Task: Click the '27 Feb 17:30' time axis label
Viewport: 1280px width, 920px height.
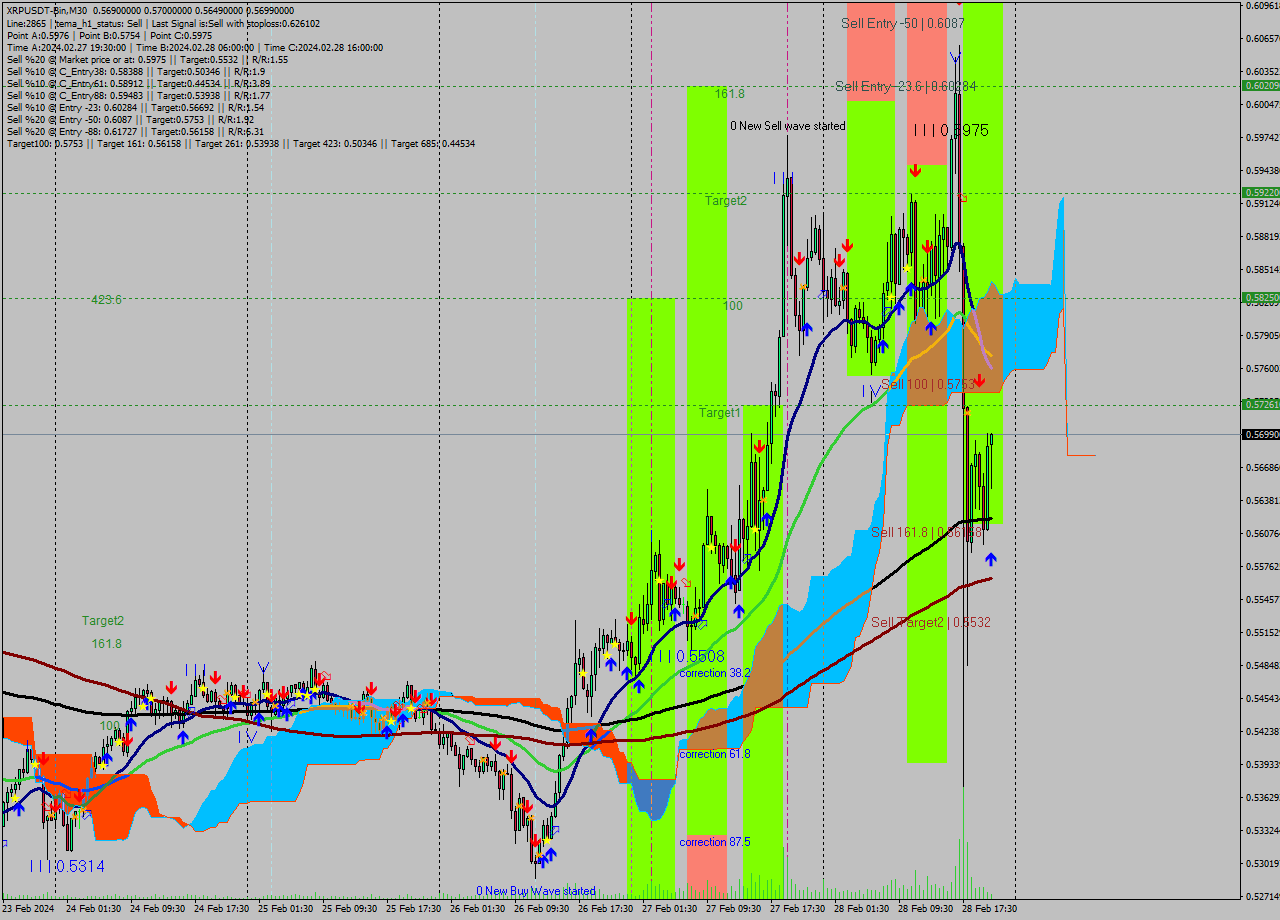Action: pos(798,909)
